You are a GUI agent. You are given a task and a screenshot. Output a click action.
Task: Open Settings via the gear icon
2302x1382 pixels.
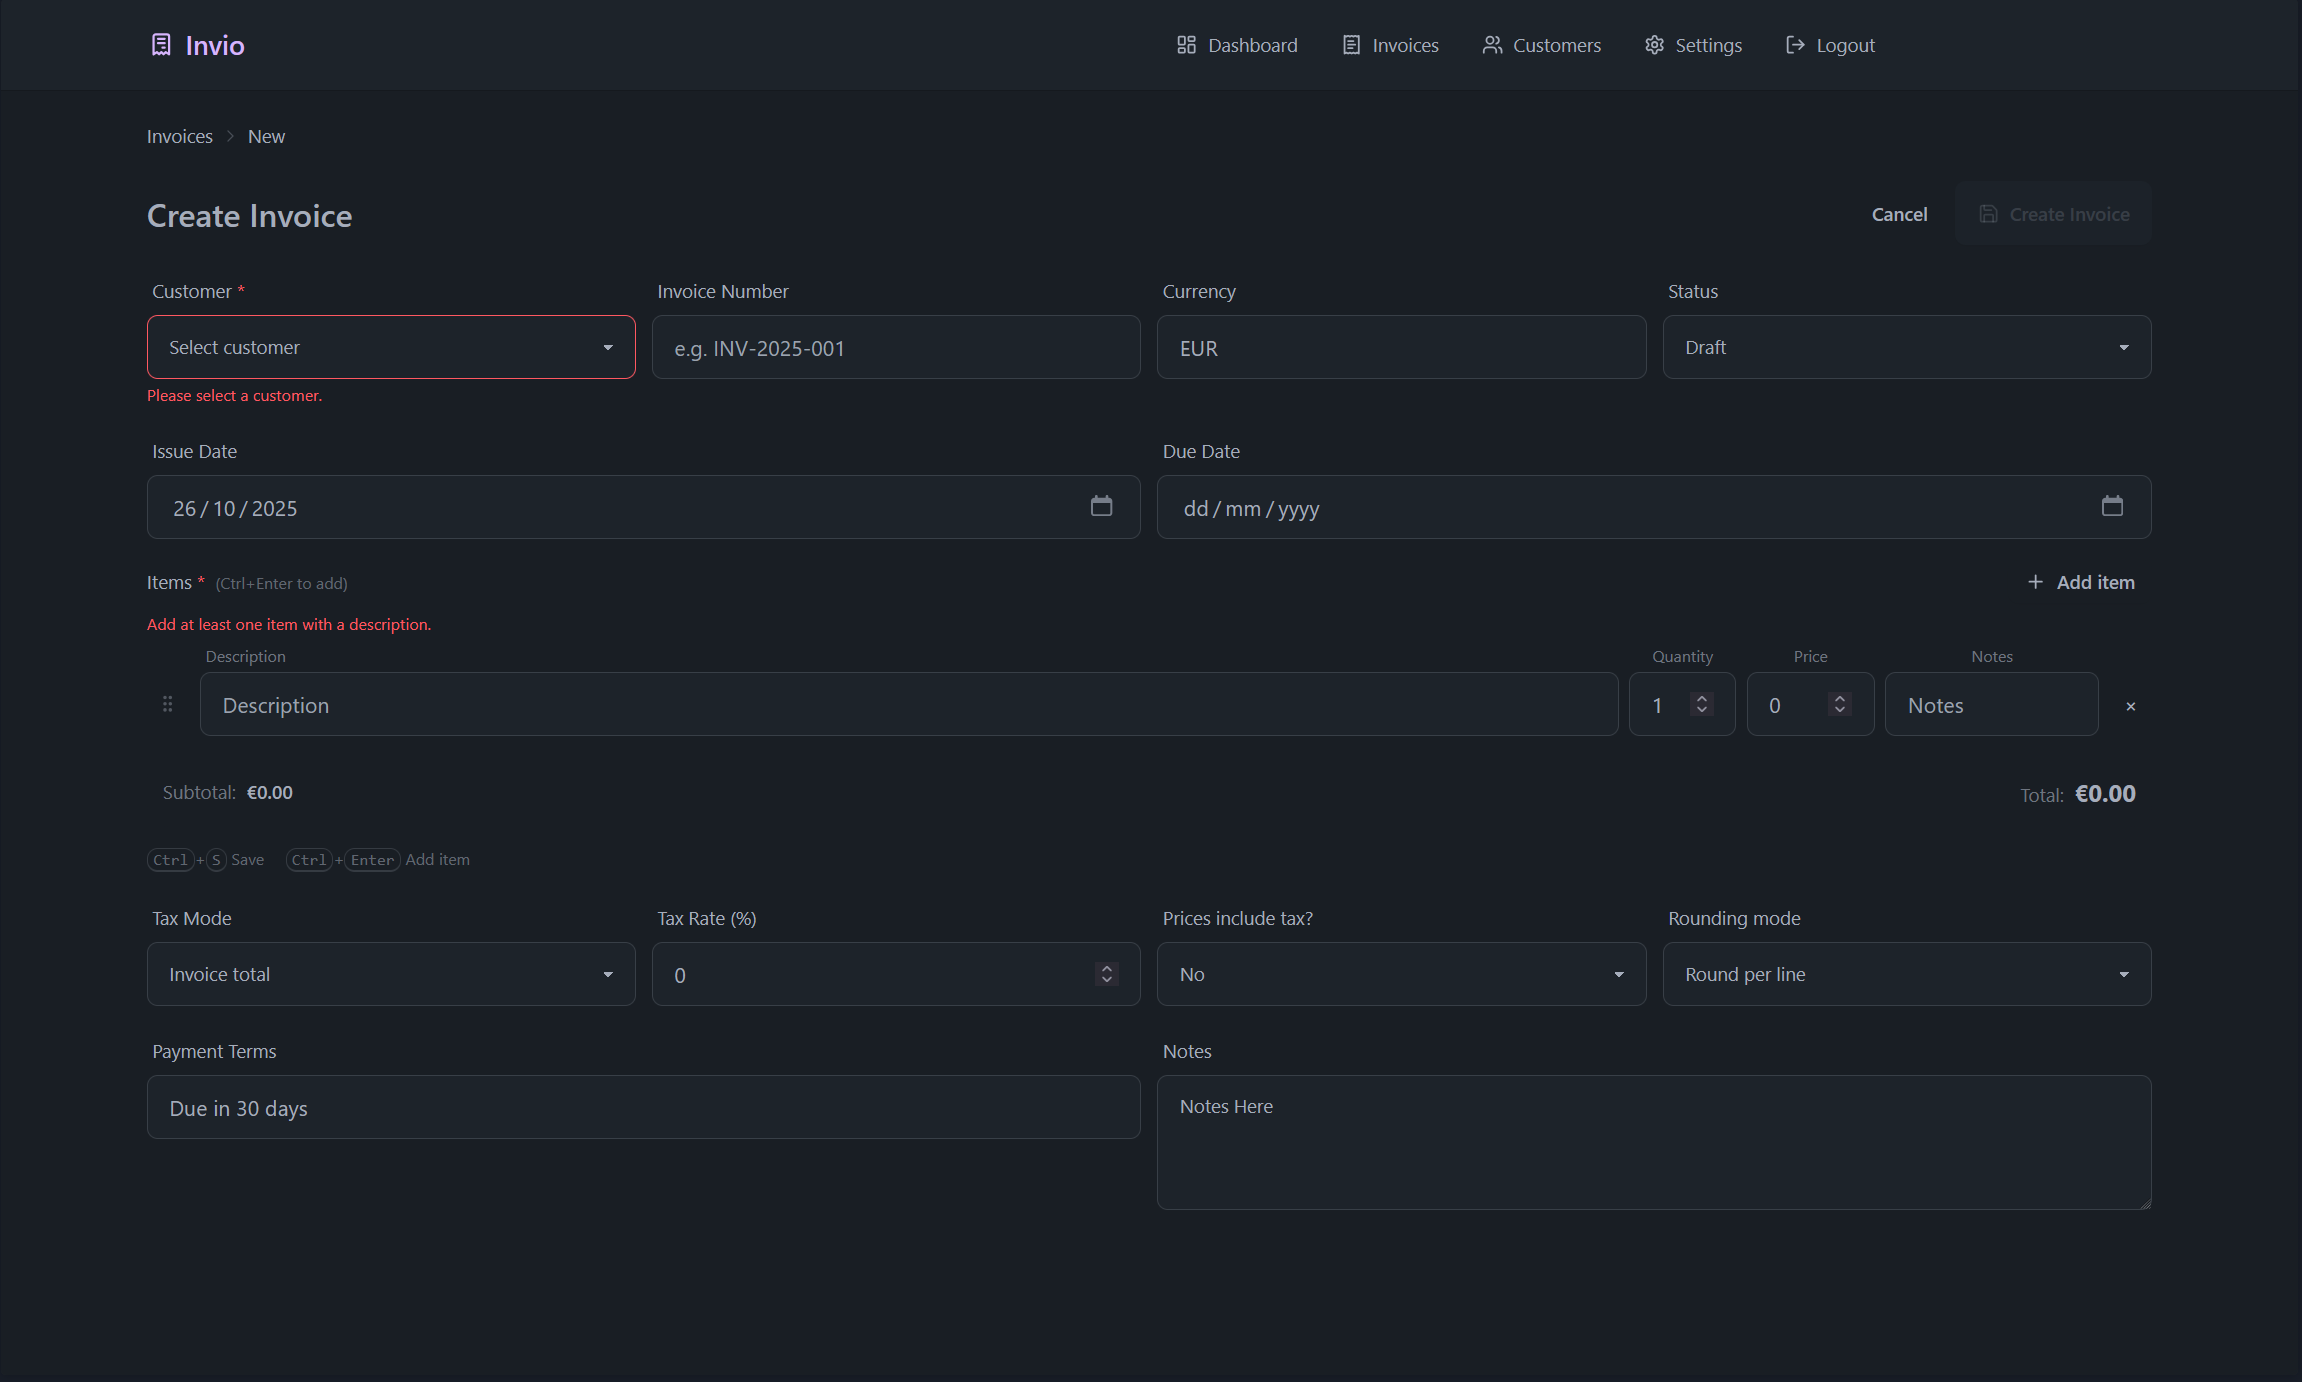click(1654, 44)
